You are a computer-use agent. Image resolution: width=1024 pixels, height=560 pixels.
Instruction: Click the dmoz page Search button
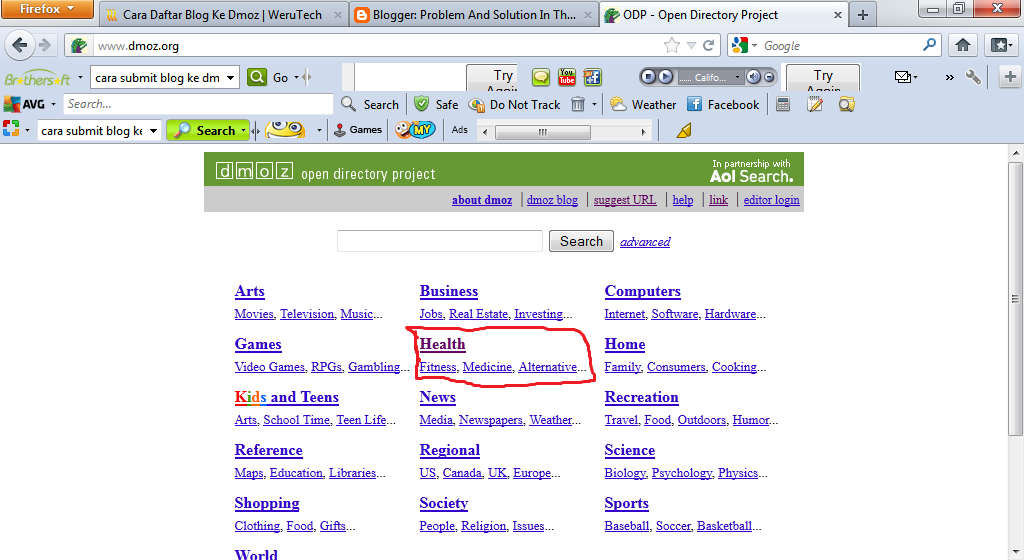[581, 241]
